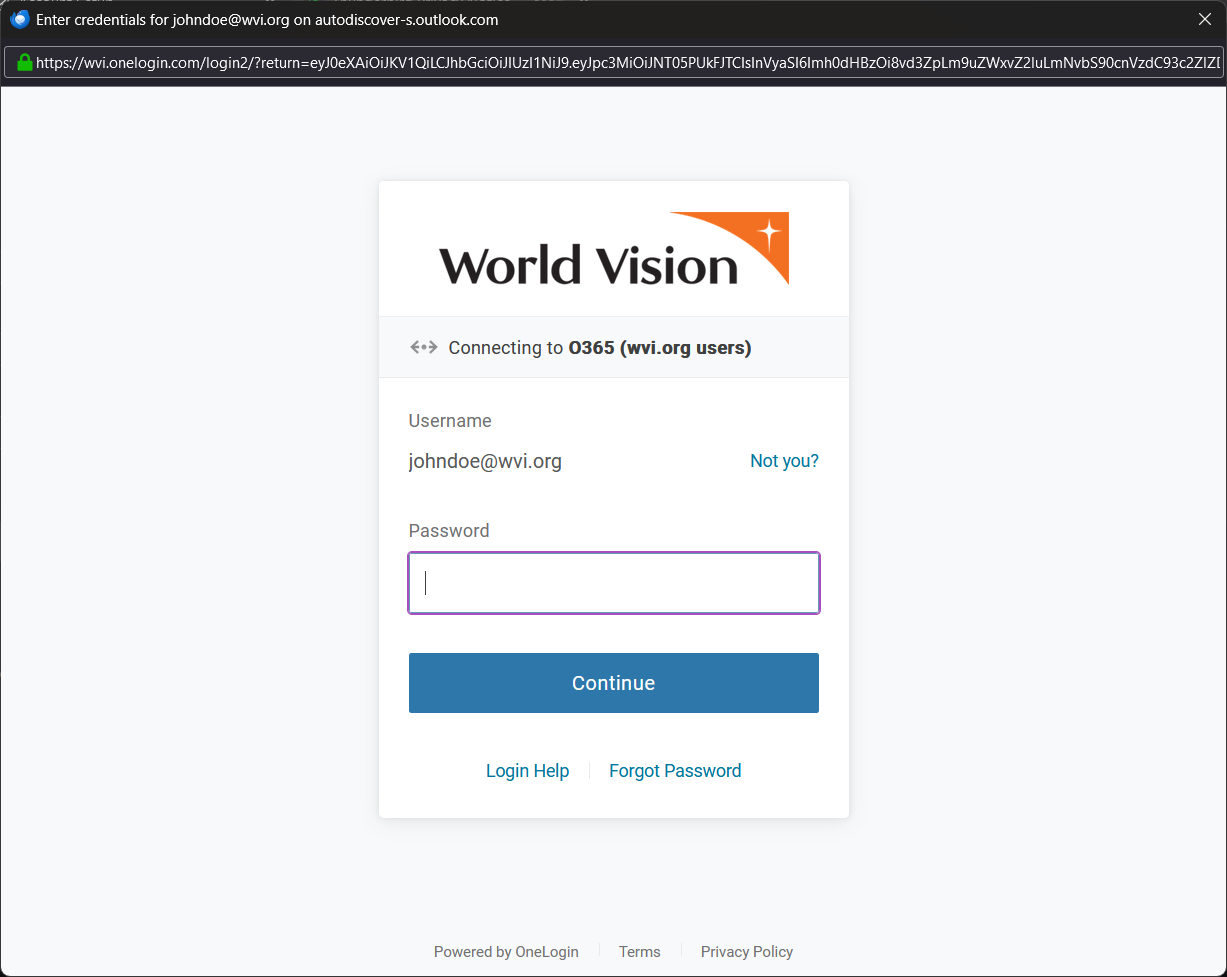Click the Powered by OneLogin link
Viewport: 1227px width, 977px height.
coord(506,952)
